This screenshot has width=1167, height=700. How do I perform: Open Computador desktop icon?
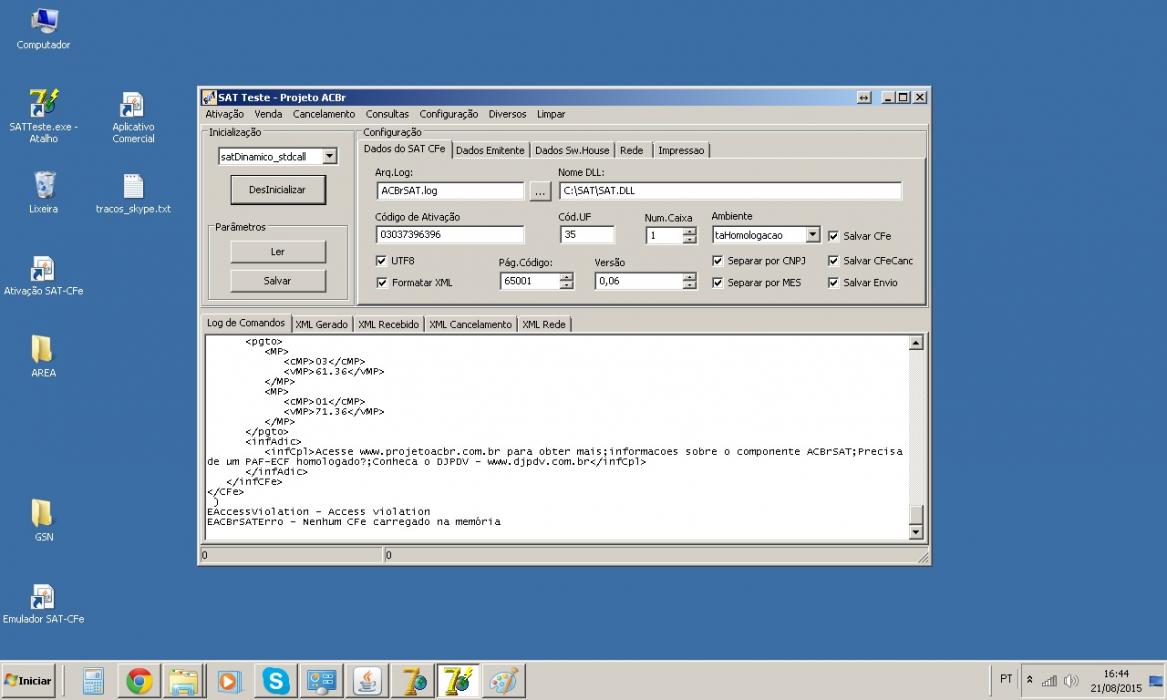coord(43,28)
